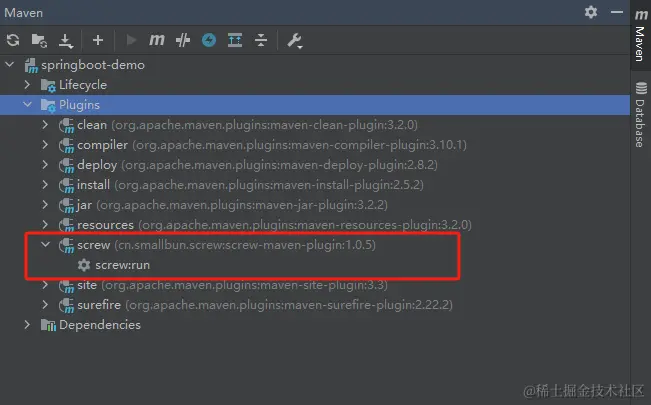Collapse the springboot-demo project node

point(10,64)
